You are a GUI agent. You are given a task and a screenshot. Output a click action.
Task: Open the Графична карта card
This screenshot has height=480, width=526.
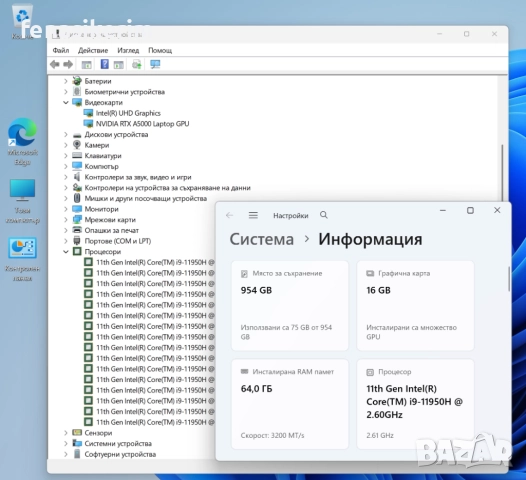415,305
